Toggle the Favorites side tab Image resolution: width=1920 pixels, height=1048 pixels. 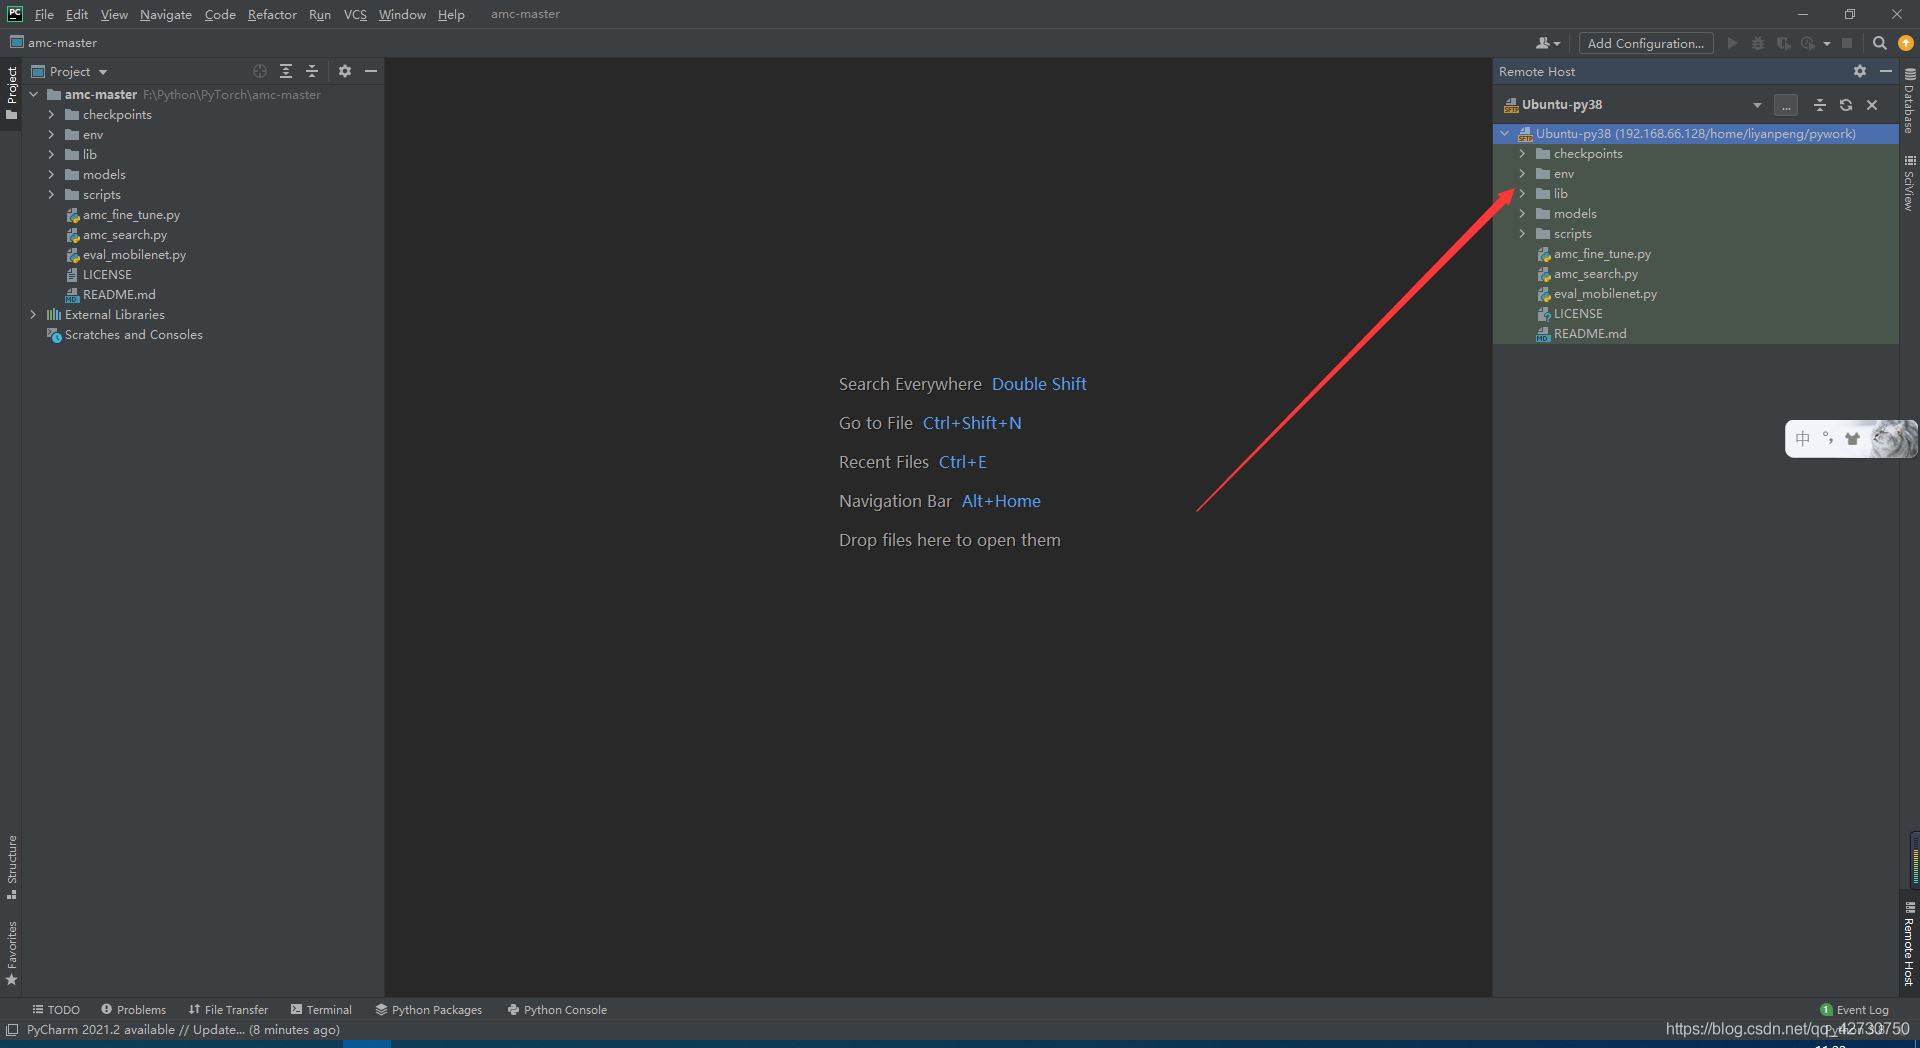click(12, 951)
